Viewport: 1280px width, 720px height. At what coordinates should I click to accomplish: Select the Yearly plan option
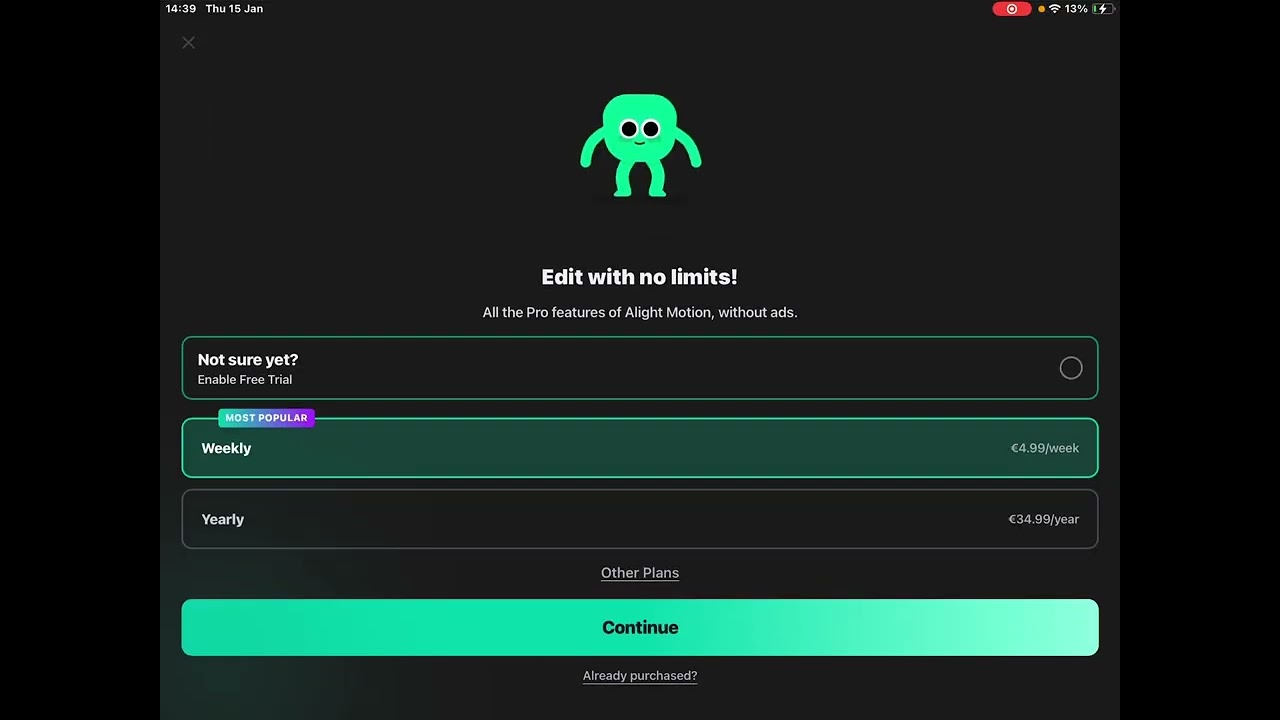[640, 519]
